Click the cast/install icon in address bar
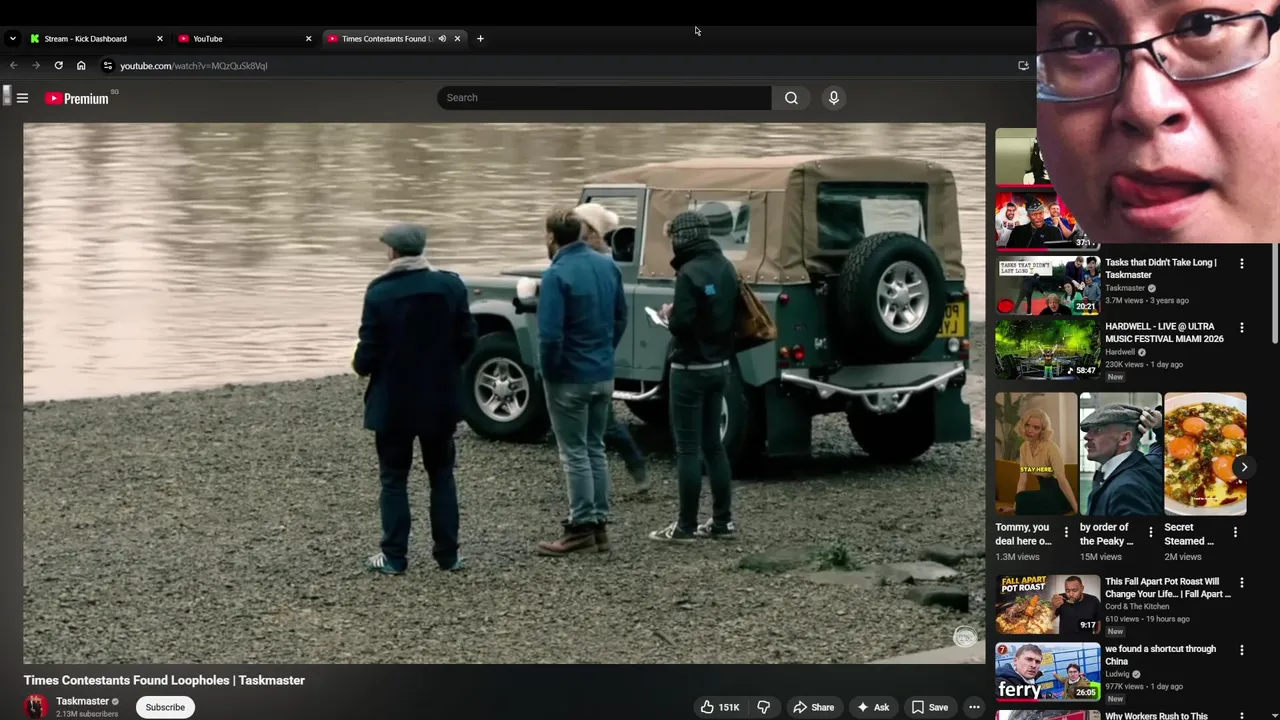 [x=1023, y=65]
